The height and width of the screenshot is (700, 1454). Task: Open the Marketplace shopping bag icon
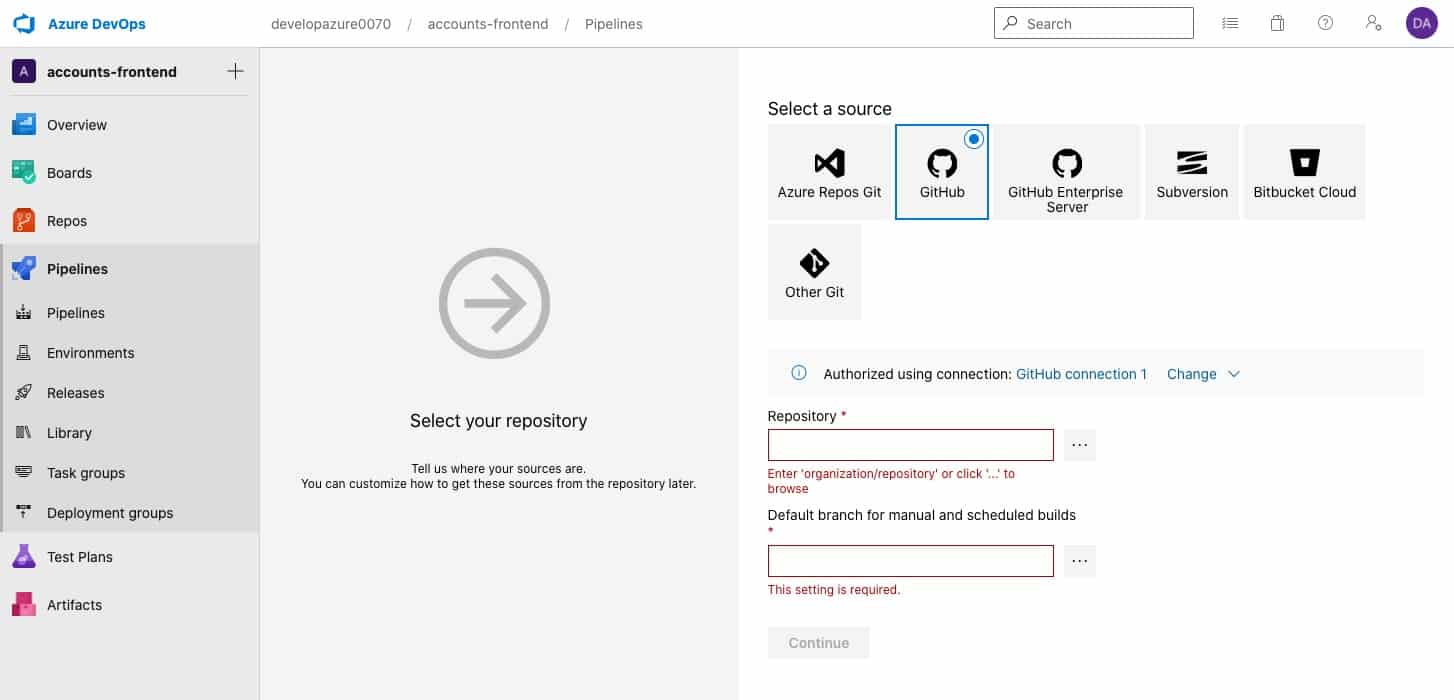1277,23
